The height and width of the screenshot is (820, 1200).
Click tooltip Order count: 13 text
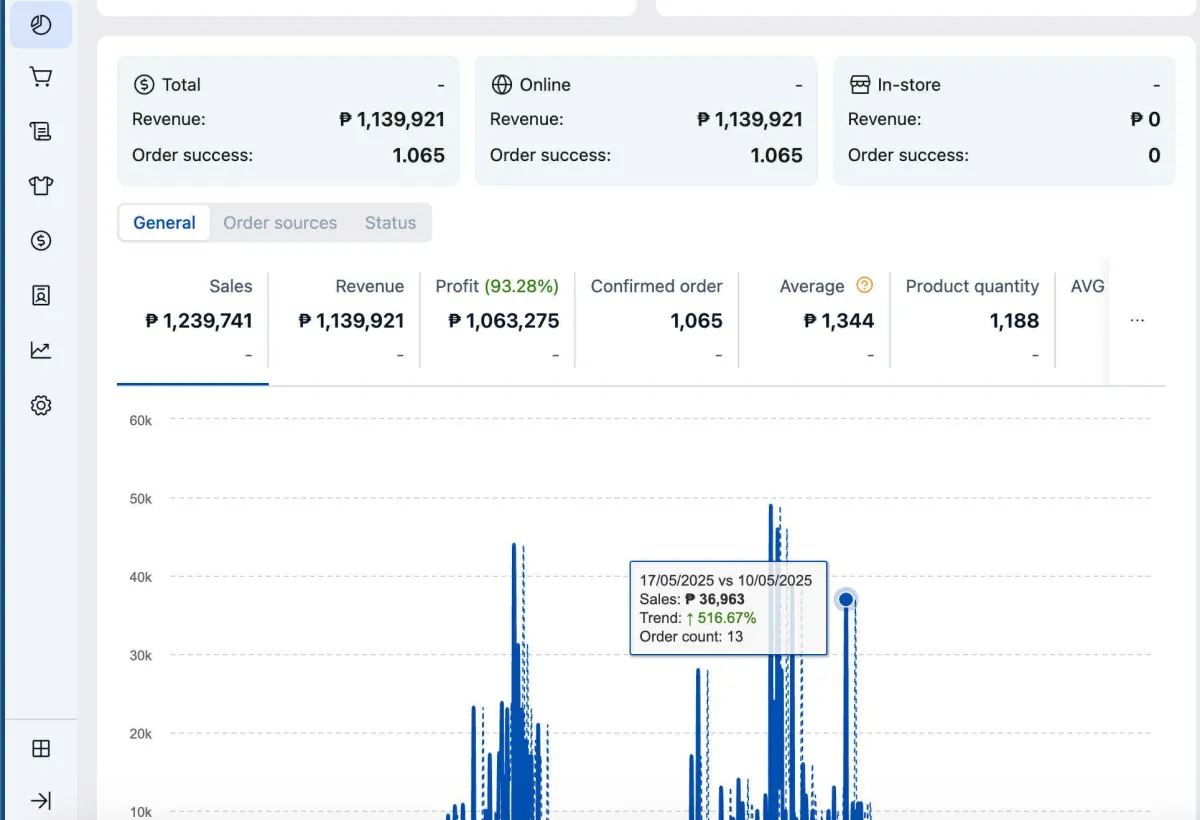pos(691,636)
